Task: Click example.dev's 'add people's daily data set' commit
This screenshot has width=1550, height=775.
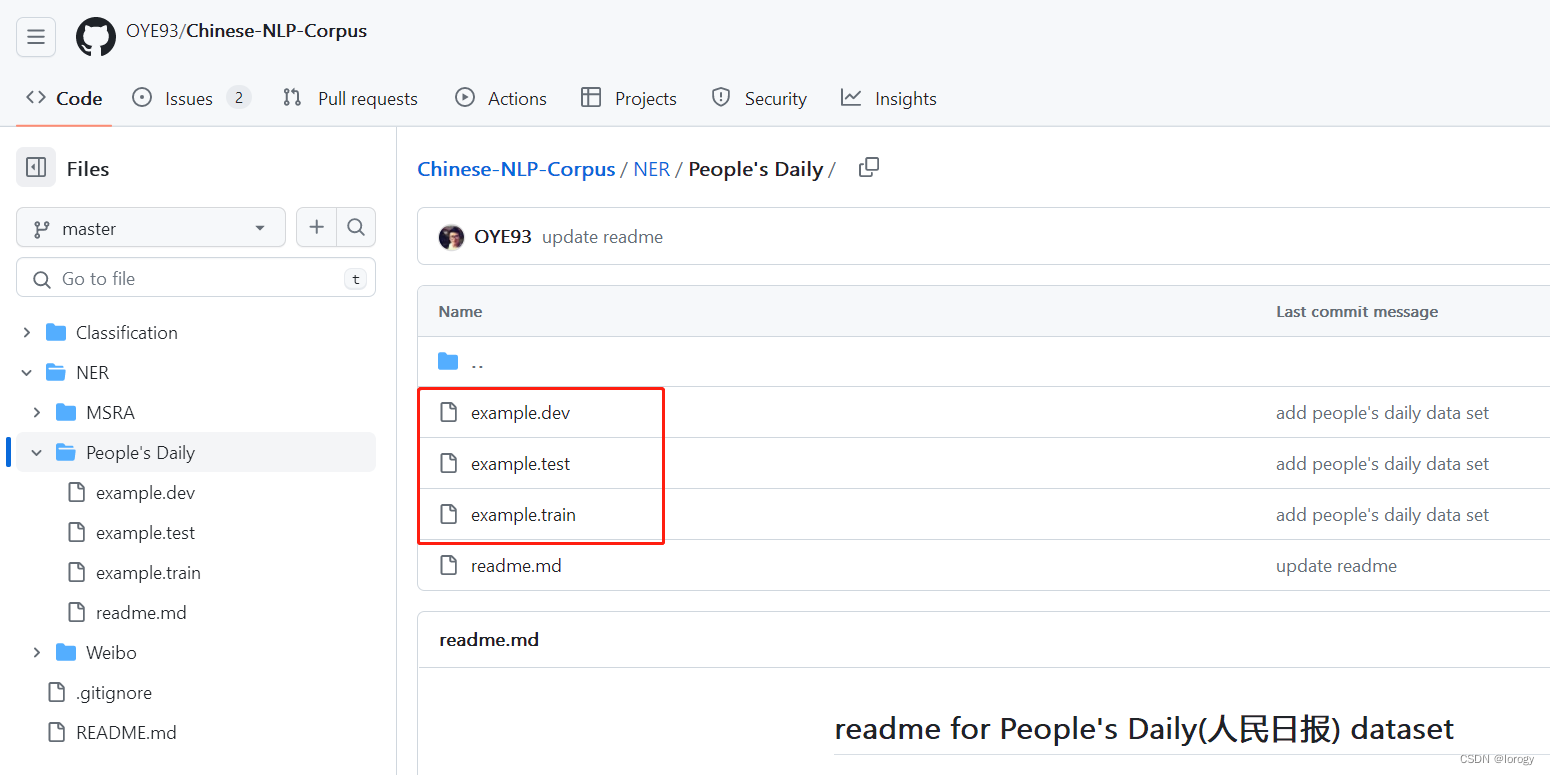Action: point(1382,412)
